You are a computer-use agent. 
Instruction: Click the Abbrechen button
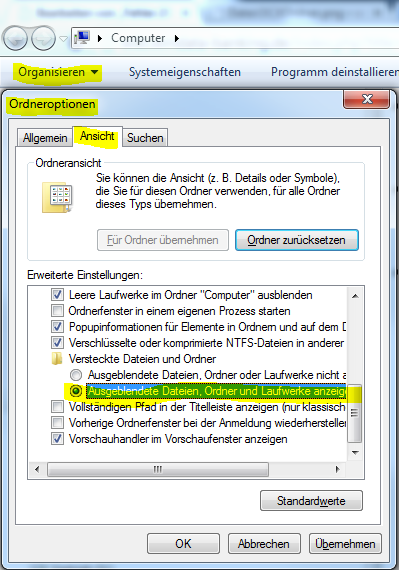pos(264,543)
